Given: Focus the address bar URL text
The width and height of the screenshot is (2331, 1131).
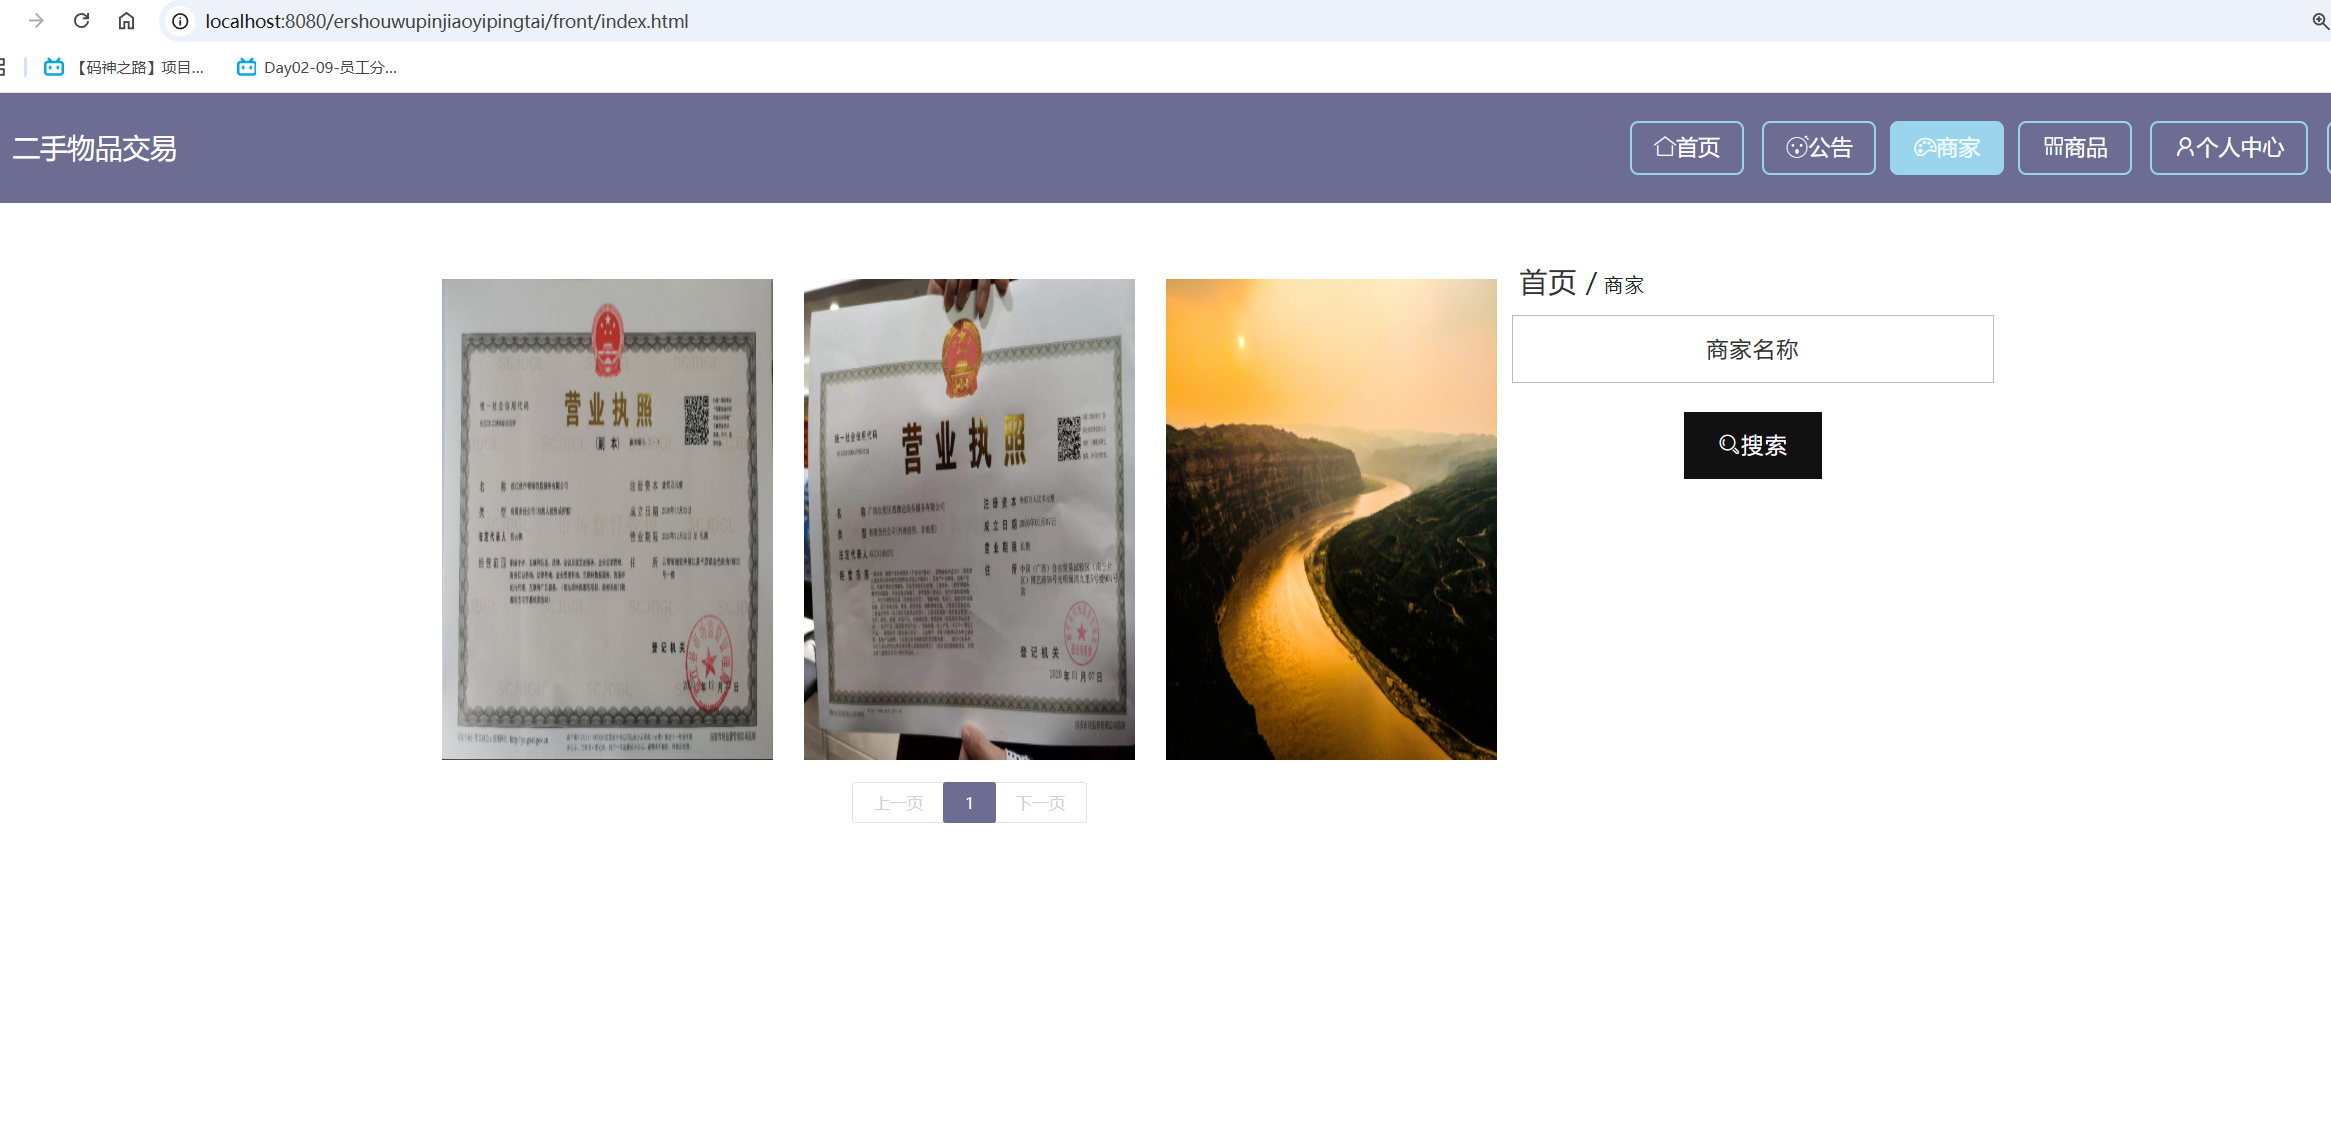Looking at the screenshot, I should [x=446, y=21].
